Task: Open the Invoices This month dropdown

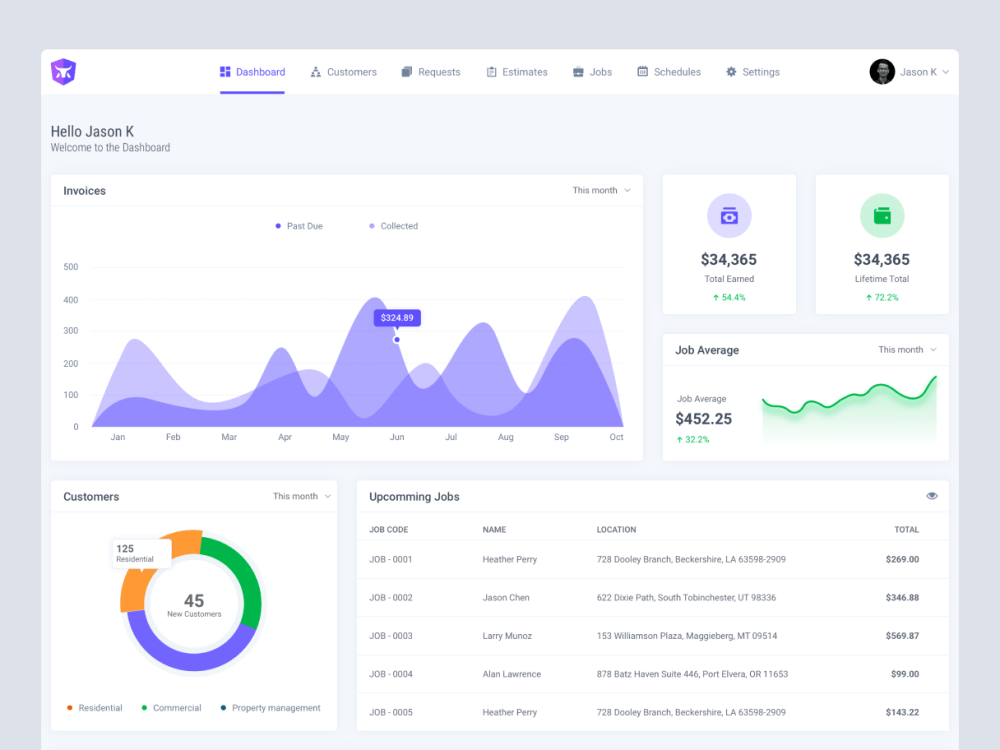Action: point(600,190)
